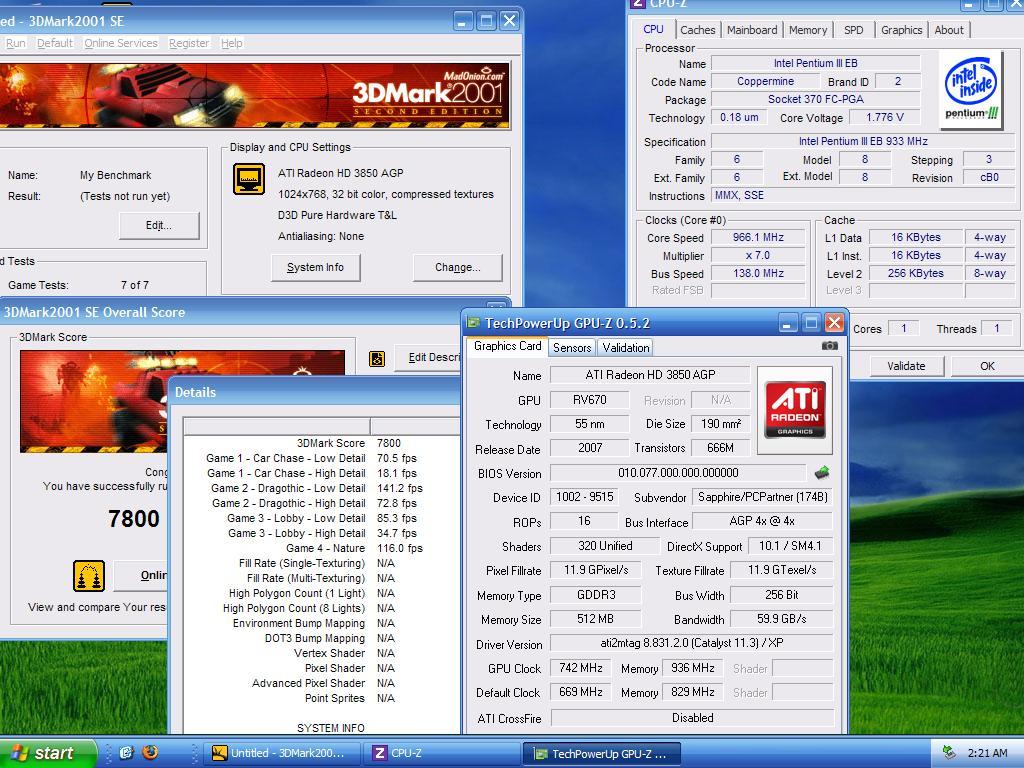Switch to the About tab in CPU-Z

coord(949,30)
